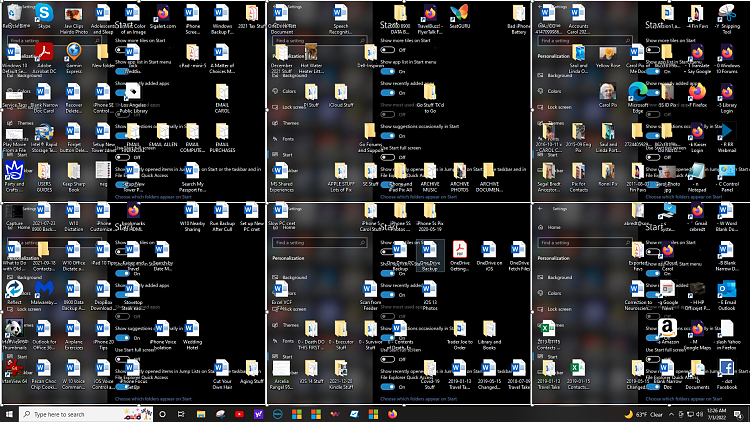Open the Kaiser Login Firefox shortcut
This screenshot has height=422, width=750.
point(696,135)
